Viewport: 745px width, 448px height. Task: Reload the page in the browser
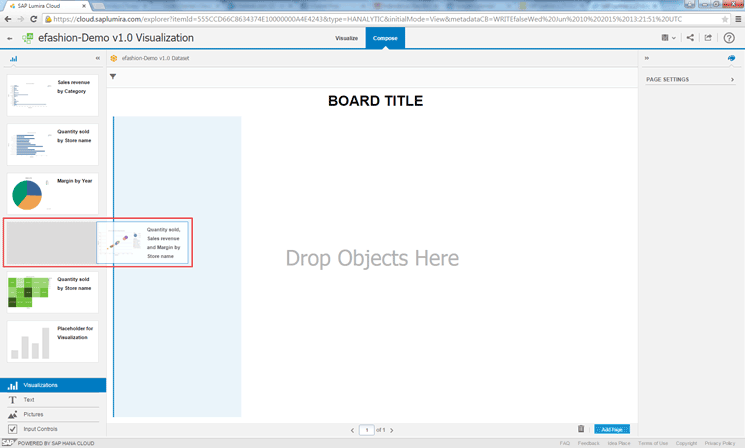tap(33, 19)
